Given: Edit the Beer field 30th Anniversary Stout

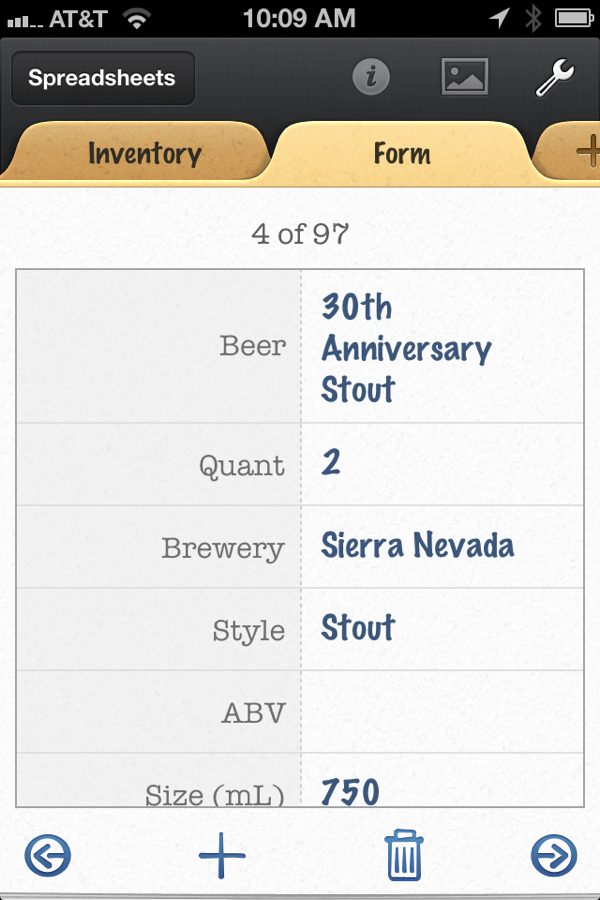Looking at the screenshot, I should [442, 347].
